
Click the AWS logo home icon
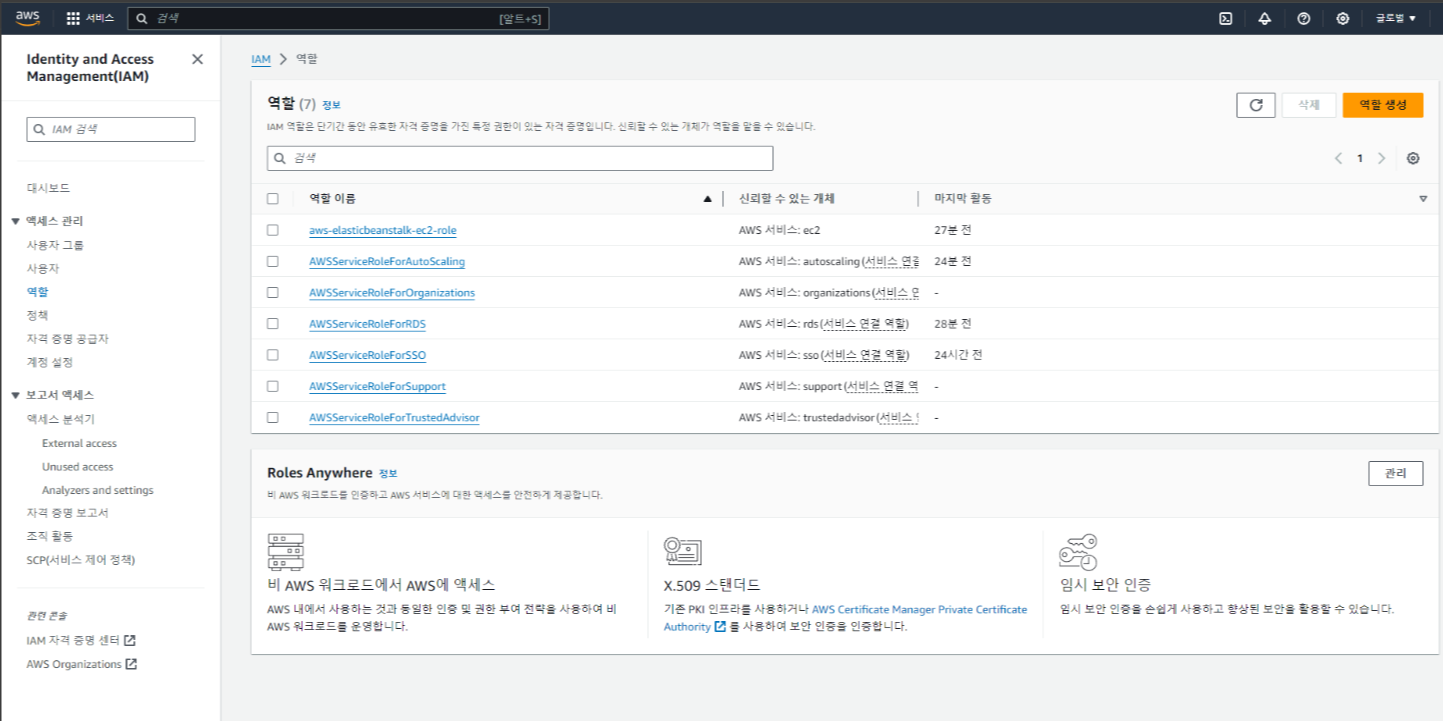(x=28, y=17)
